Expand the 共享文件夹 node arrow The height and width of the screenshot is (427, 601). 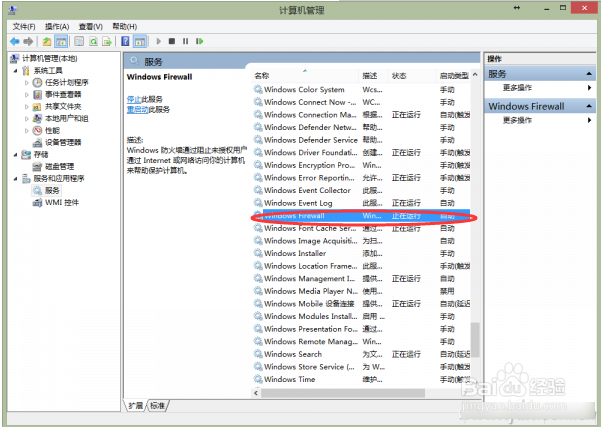coord(26,107)
